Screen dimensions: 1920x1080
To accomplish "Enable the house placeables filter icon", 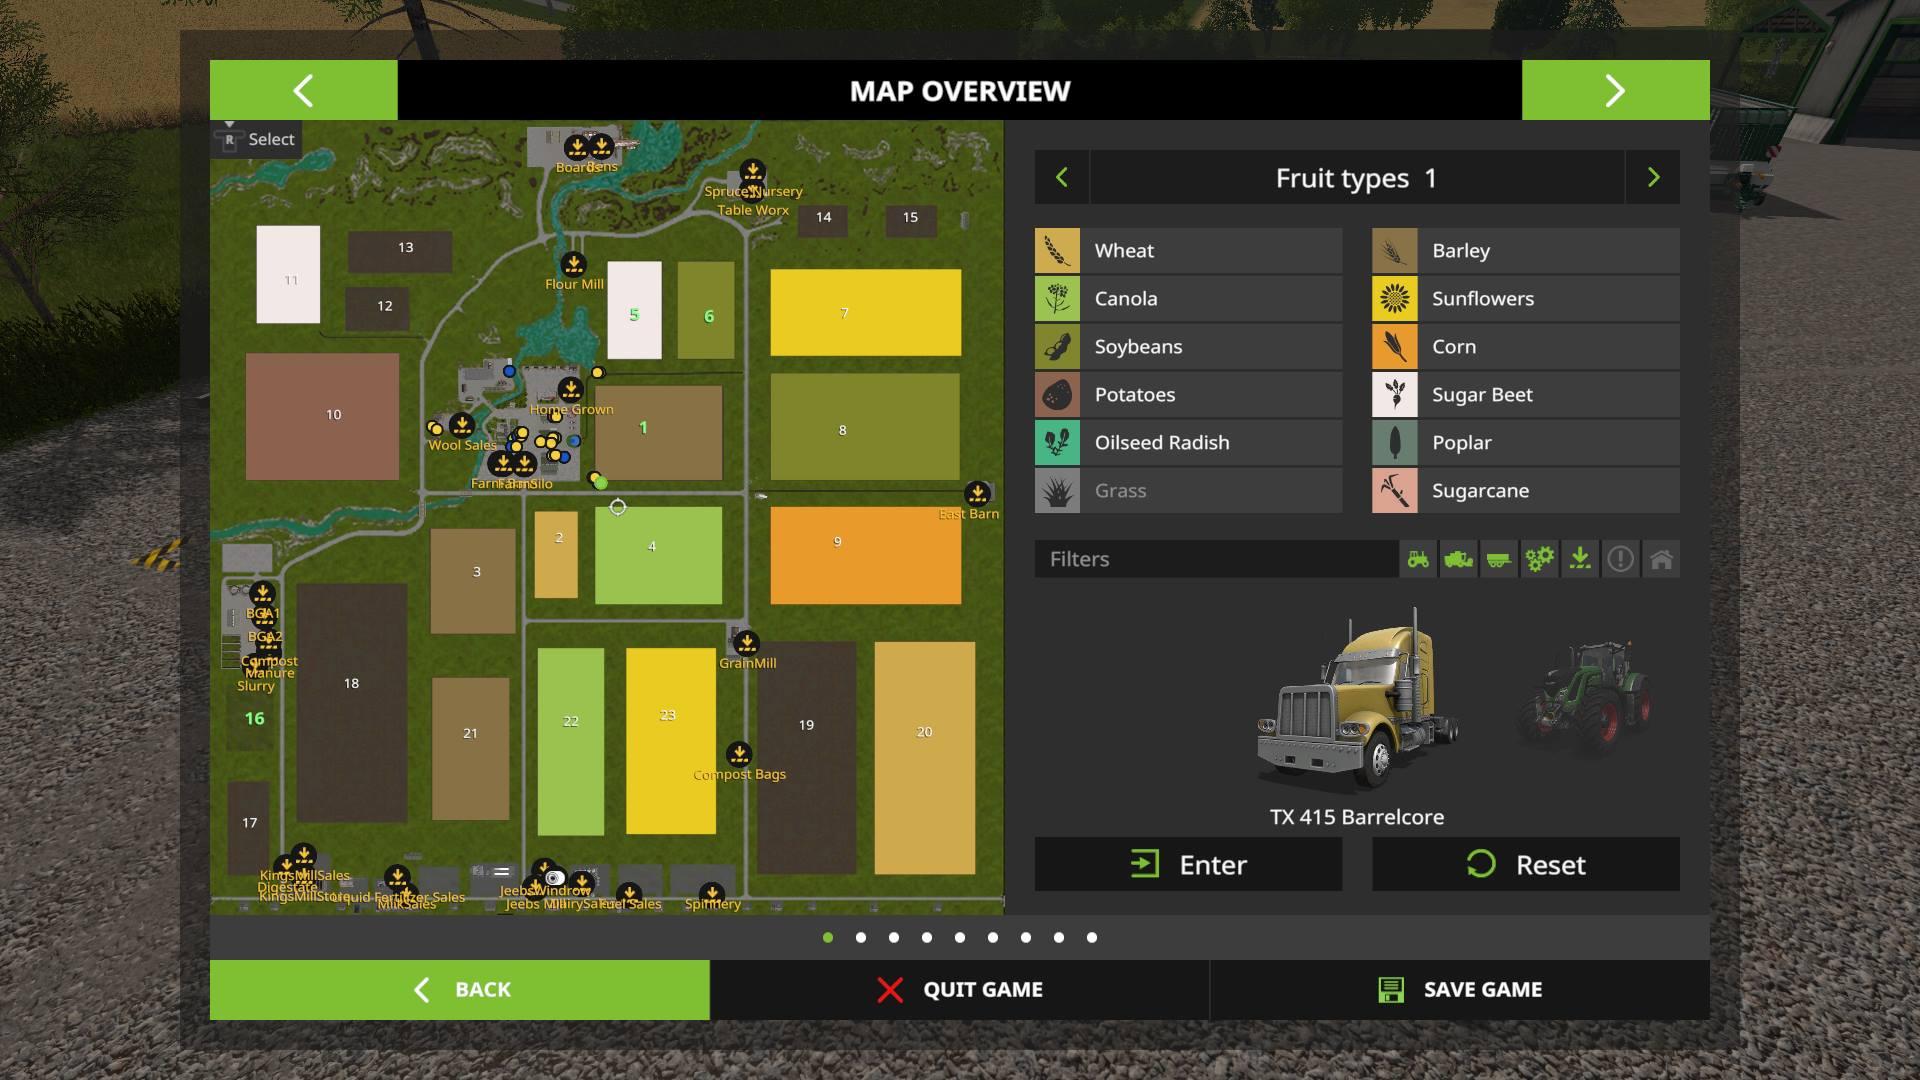I will [1661, 559].
